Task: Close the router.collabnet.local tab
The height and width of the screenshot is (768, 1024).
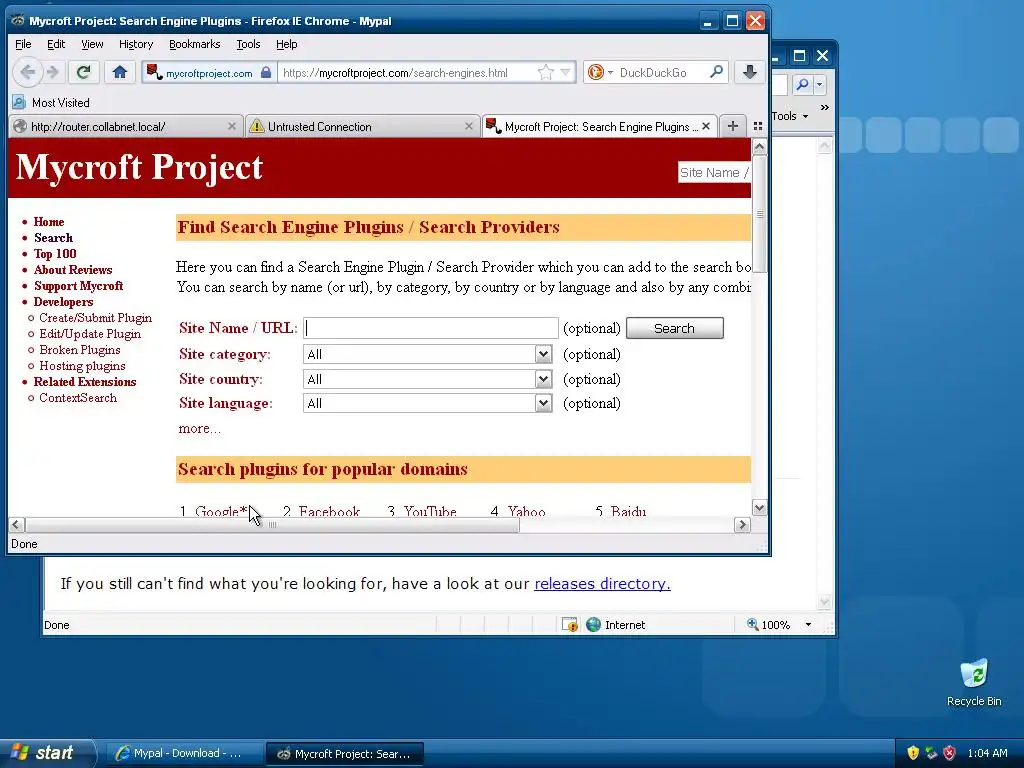Action: (x=231, y=127)
